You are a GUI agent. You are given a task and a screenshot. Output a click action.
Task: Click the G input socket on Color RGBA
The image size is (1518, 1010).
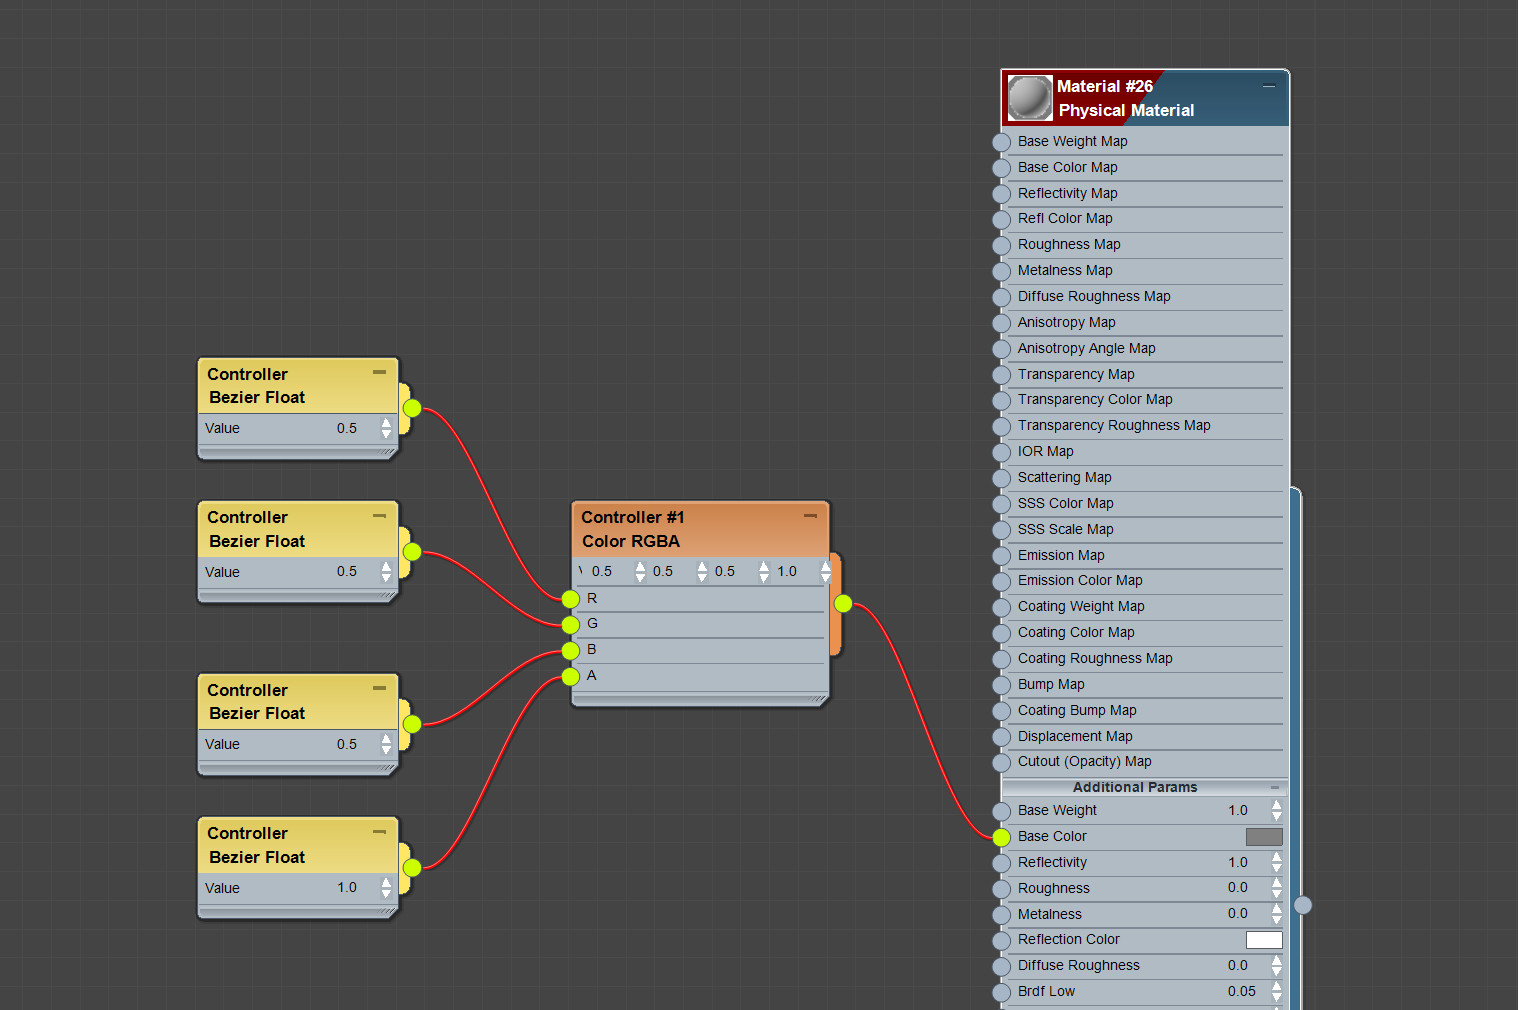pyautogui.click(x=570, y=625)
